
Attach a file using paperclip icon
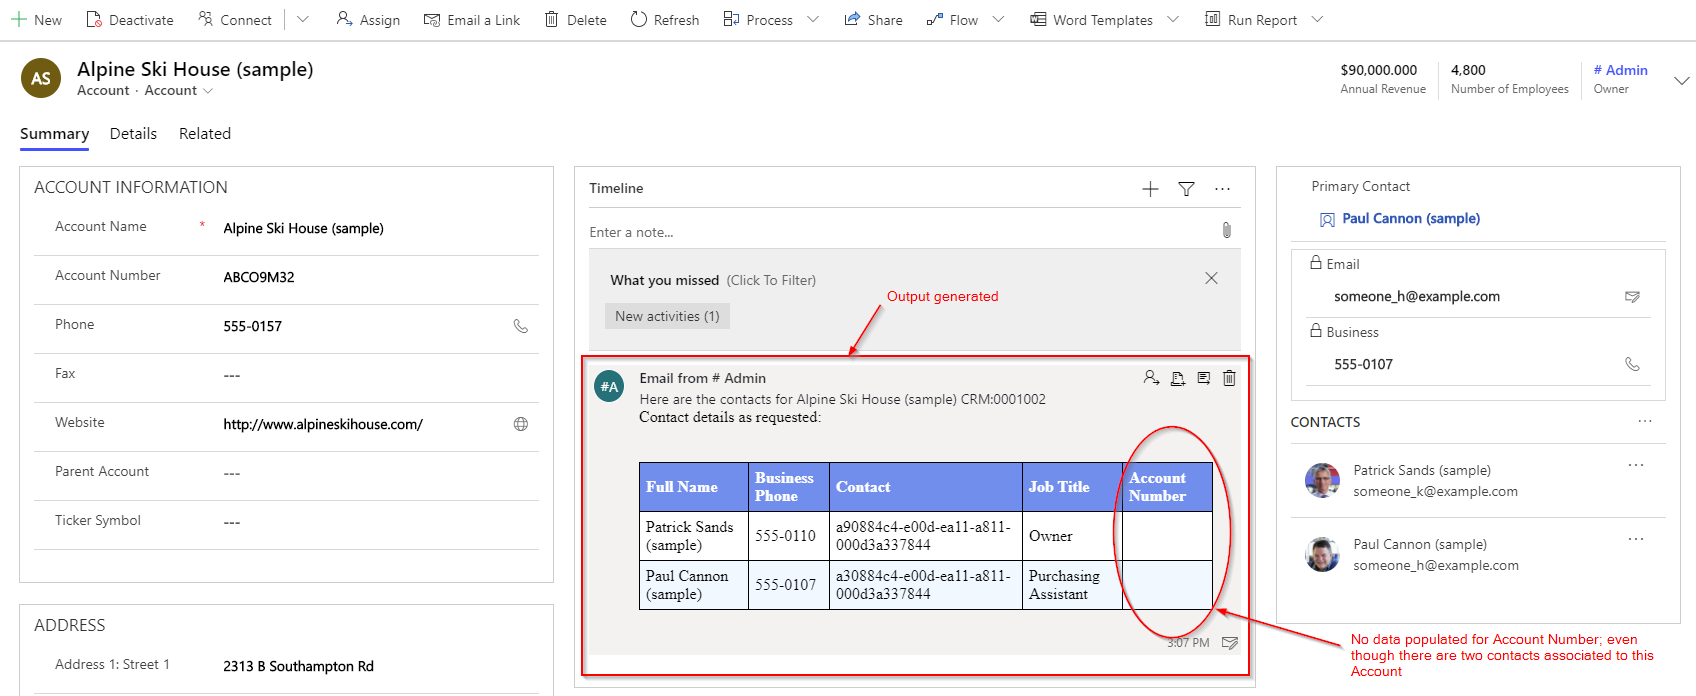1226,231
